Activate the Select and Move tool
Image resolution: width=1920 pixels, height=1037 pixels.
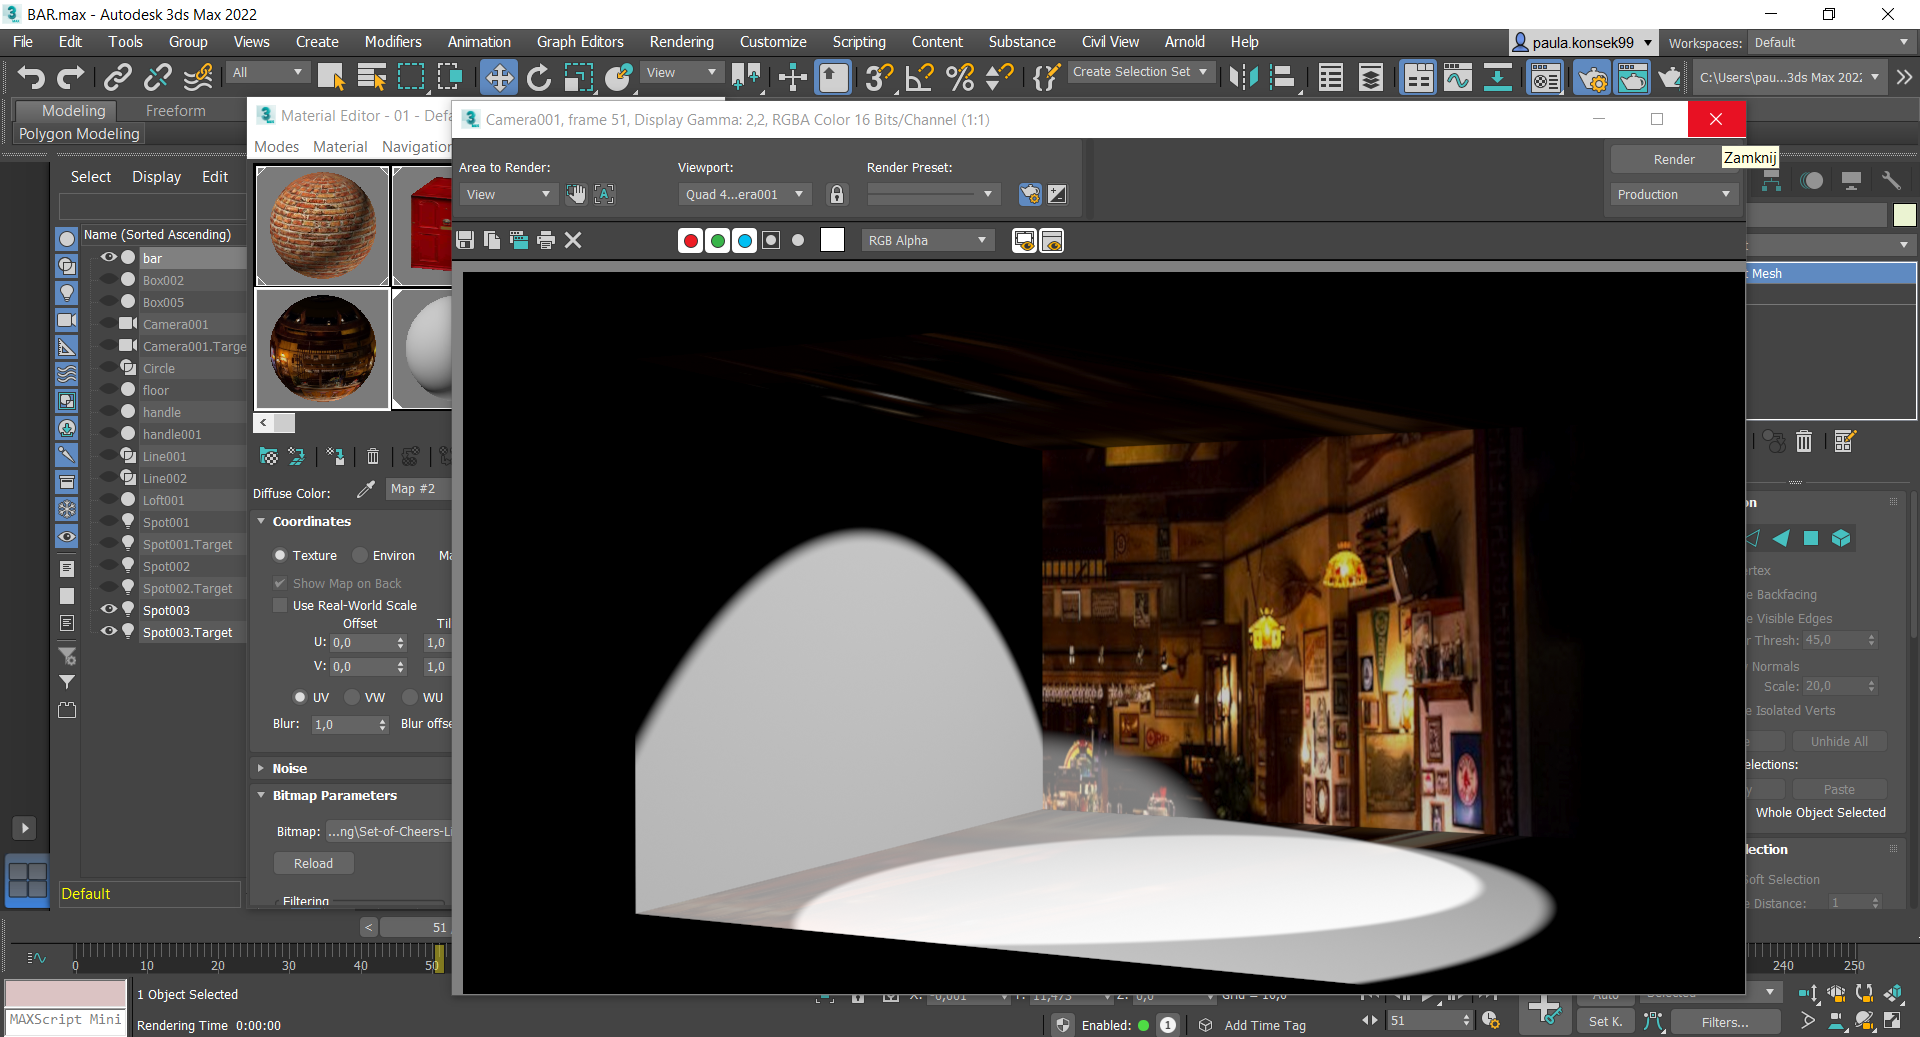[498, 77]
